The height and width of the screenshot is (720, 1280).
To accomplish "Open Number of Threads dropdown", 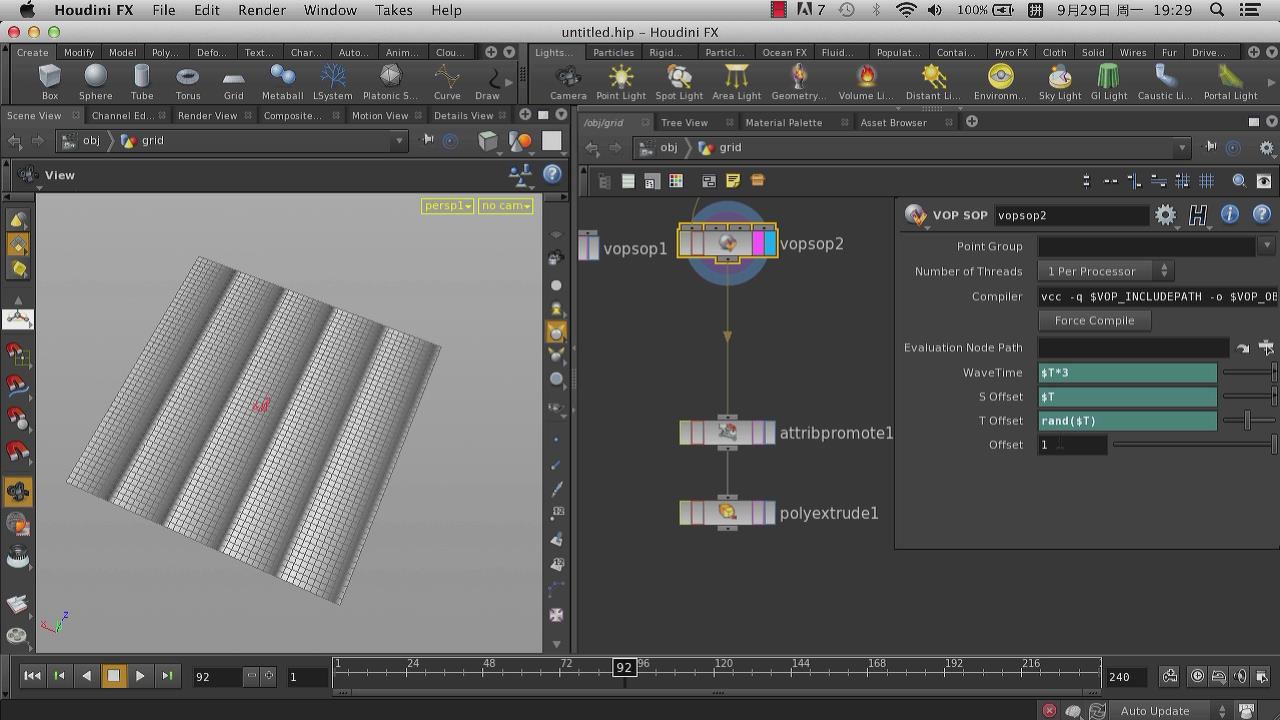I will (1106, 271).
